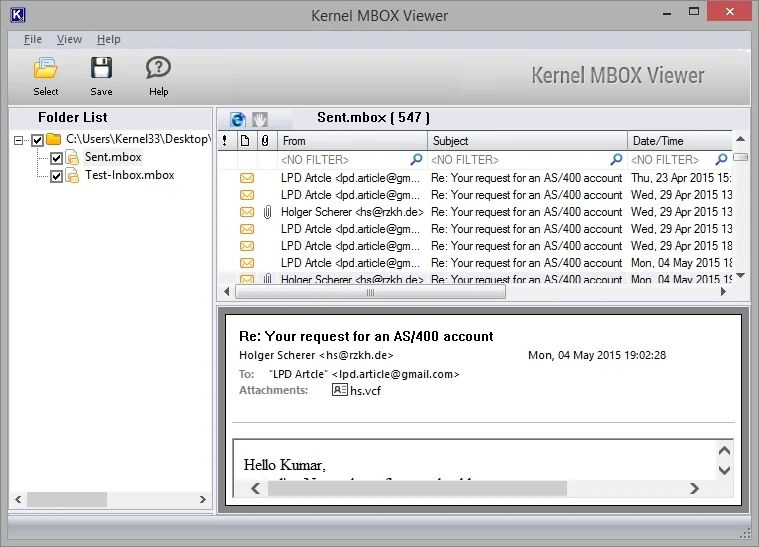Viewport: 759px width, 547px height.
Task: Click the folder list horizontal scrollbar thumb
Action: click(67, 499)
